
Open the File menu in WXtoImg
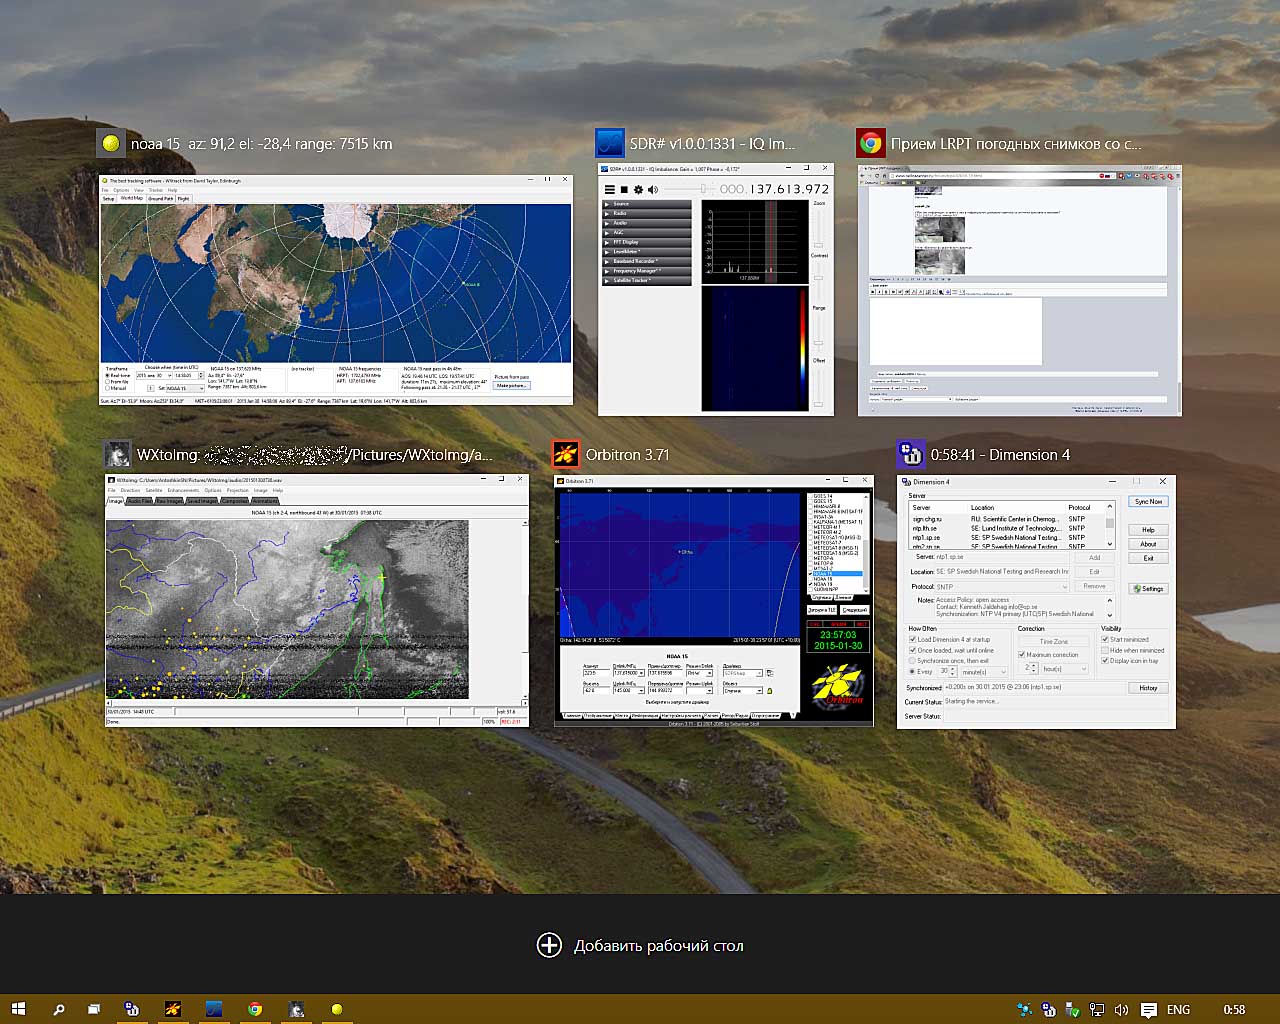coord(112,491)
